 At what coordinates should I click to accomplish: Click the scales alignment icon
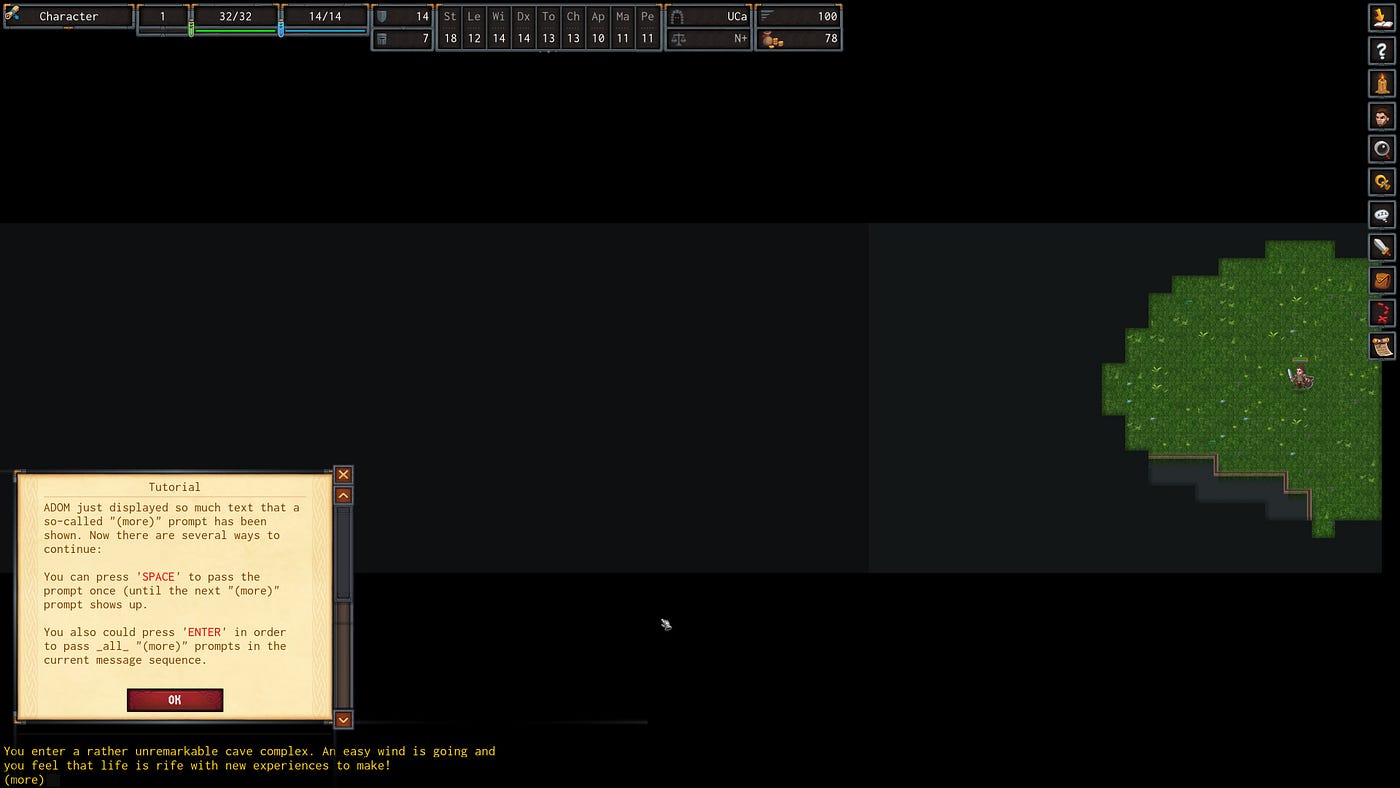pos(679,39)
